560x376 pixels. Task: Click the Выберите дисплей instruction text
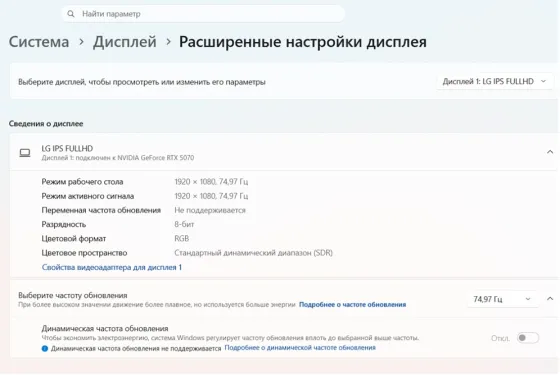142,82
